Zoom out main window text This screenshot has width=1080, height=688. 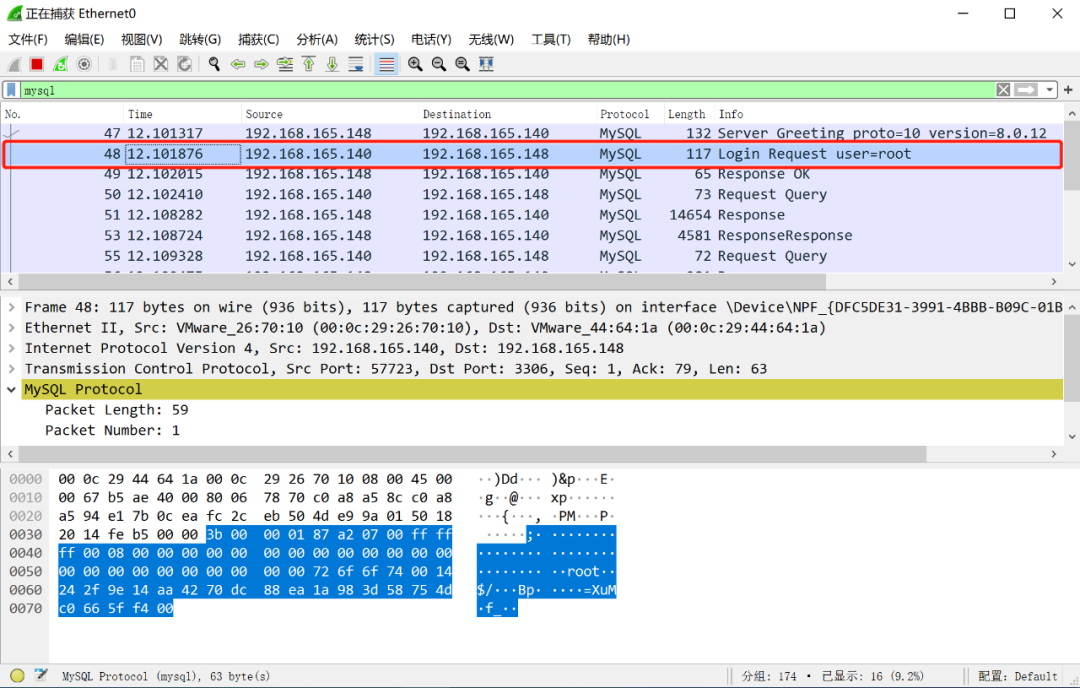click(439, 64)
